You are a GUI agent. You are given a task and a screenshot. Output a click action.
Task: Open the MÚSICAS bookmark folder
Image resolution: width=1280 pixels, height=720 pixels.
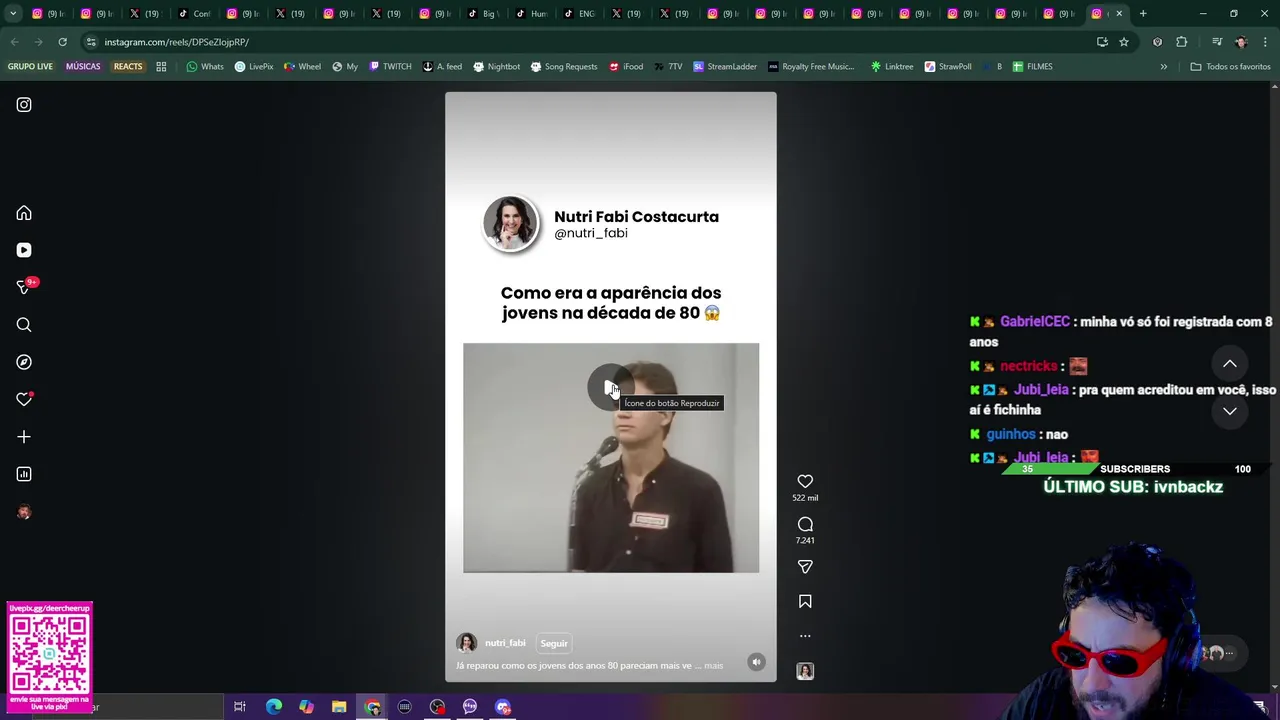83,67
